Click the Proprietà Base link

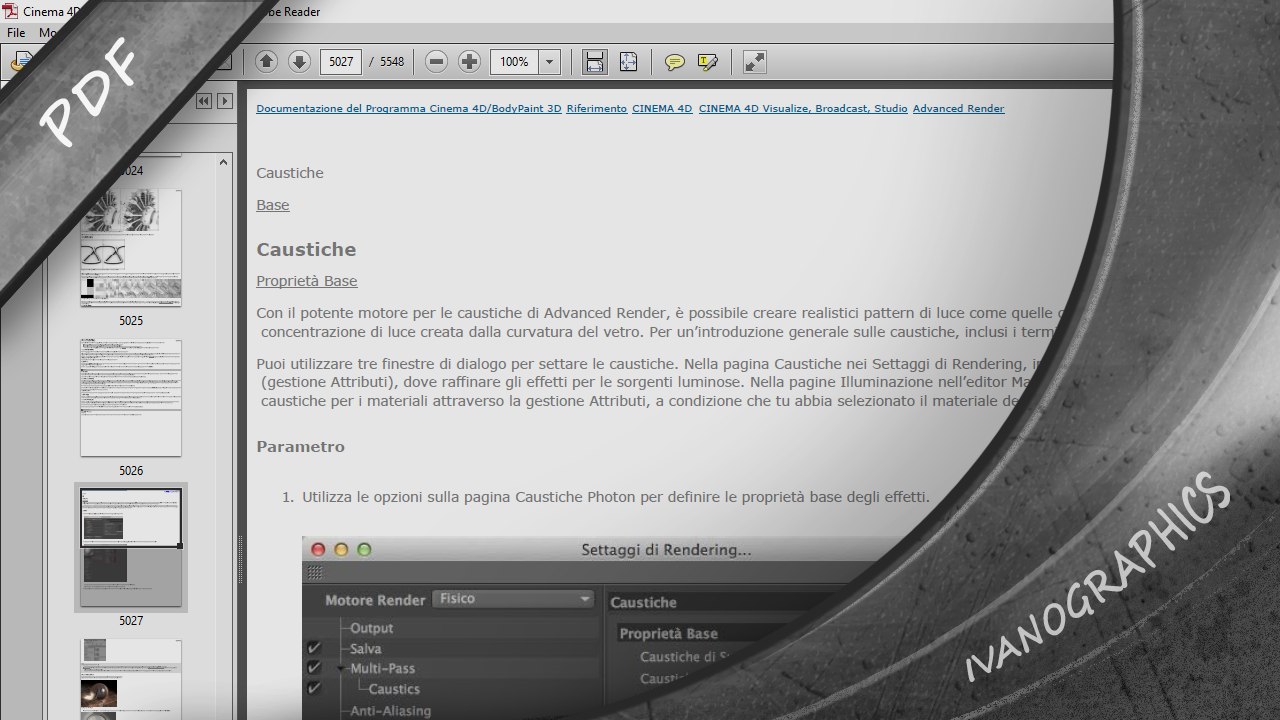point(307,281)
